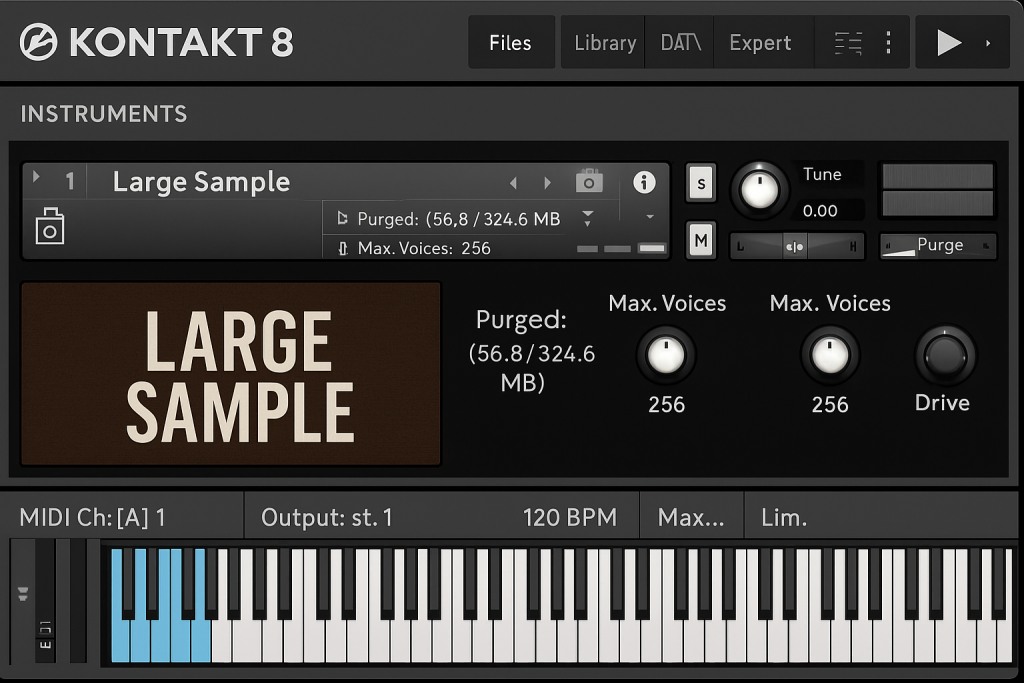This screenshot has width=1024, height=683.
Task: Select the next instrument arrow icon
Action: pos(548,181)
